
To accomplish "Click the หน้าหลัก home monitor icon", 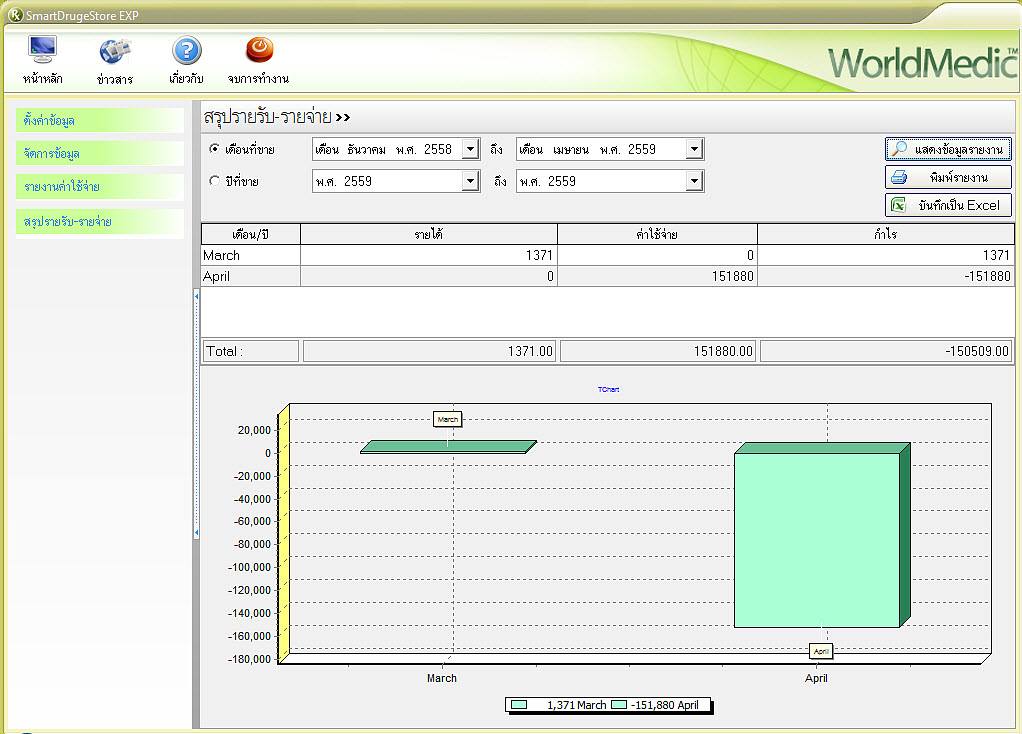I will click(x=42, y=50).
